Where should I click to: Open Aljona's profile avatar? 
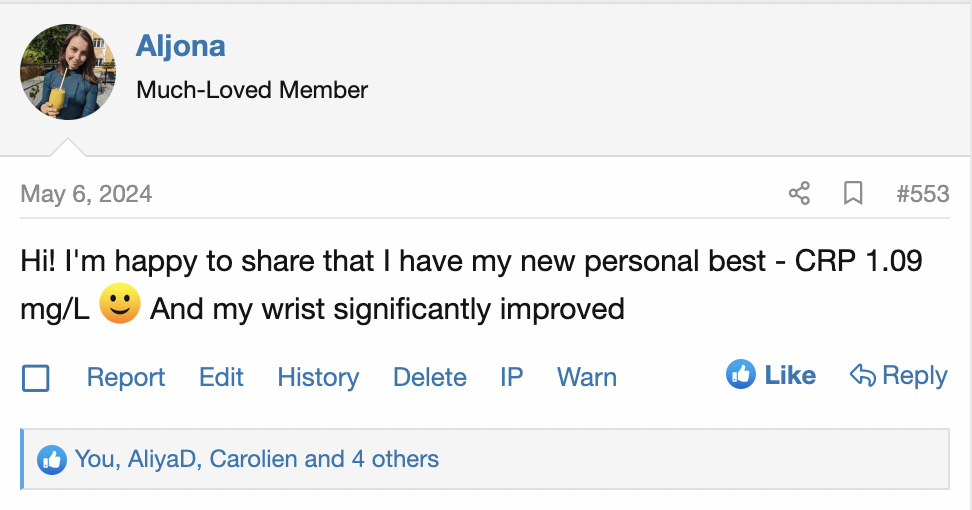[x=68, y=72]
